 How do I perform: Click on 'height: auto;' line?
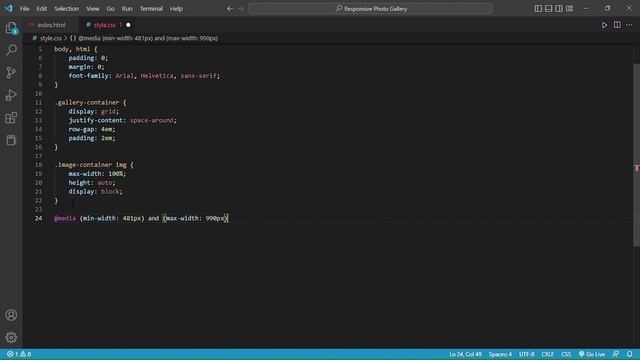[x=92, y=183]
